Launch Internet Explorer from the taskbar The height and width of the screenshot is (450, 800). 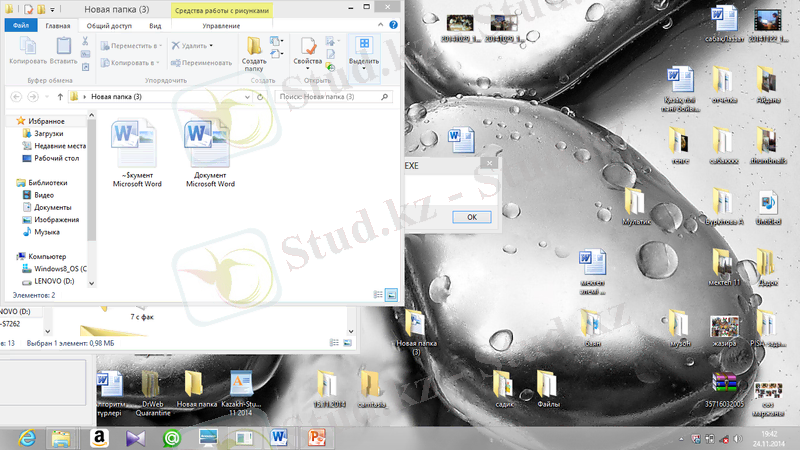pos(24,437)
